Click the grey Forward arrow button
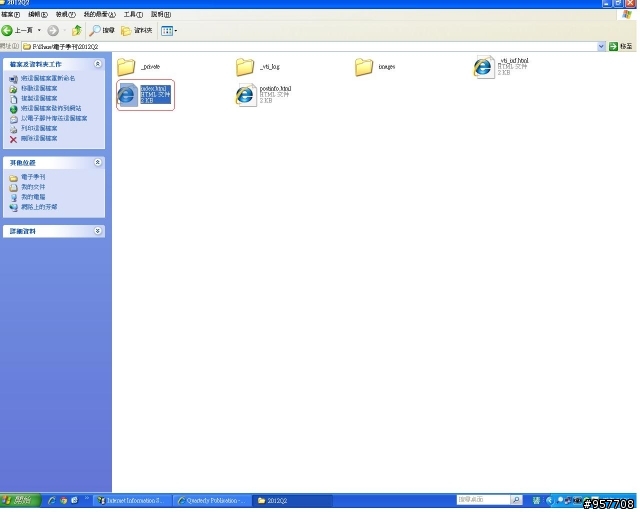640x512 pixels. [53, 30]
